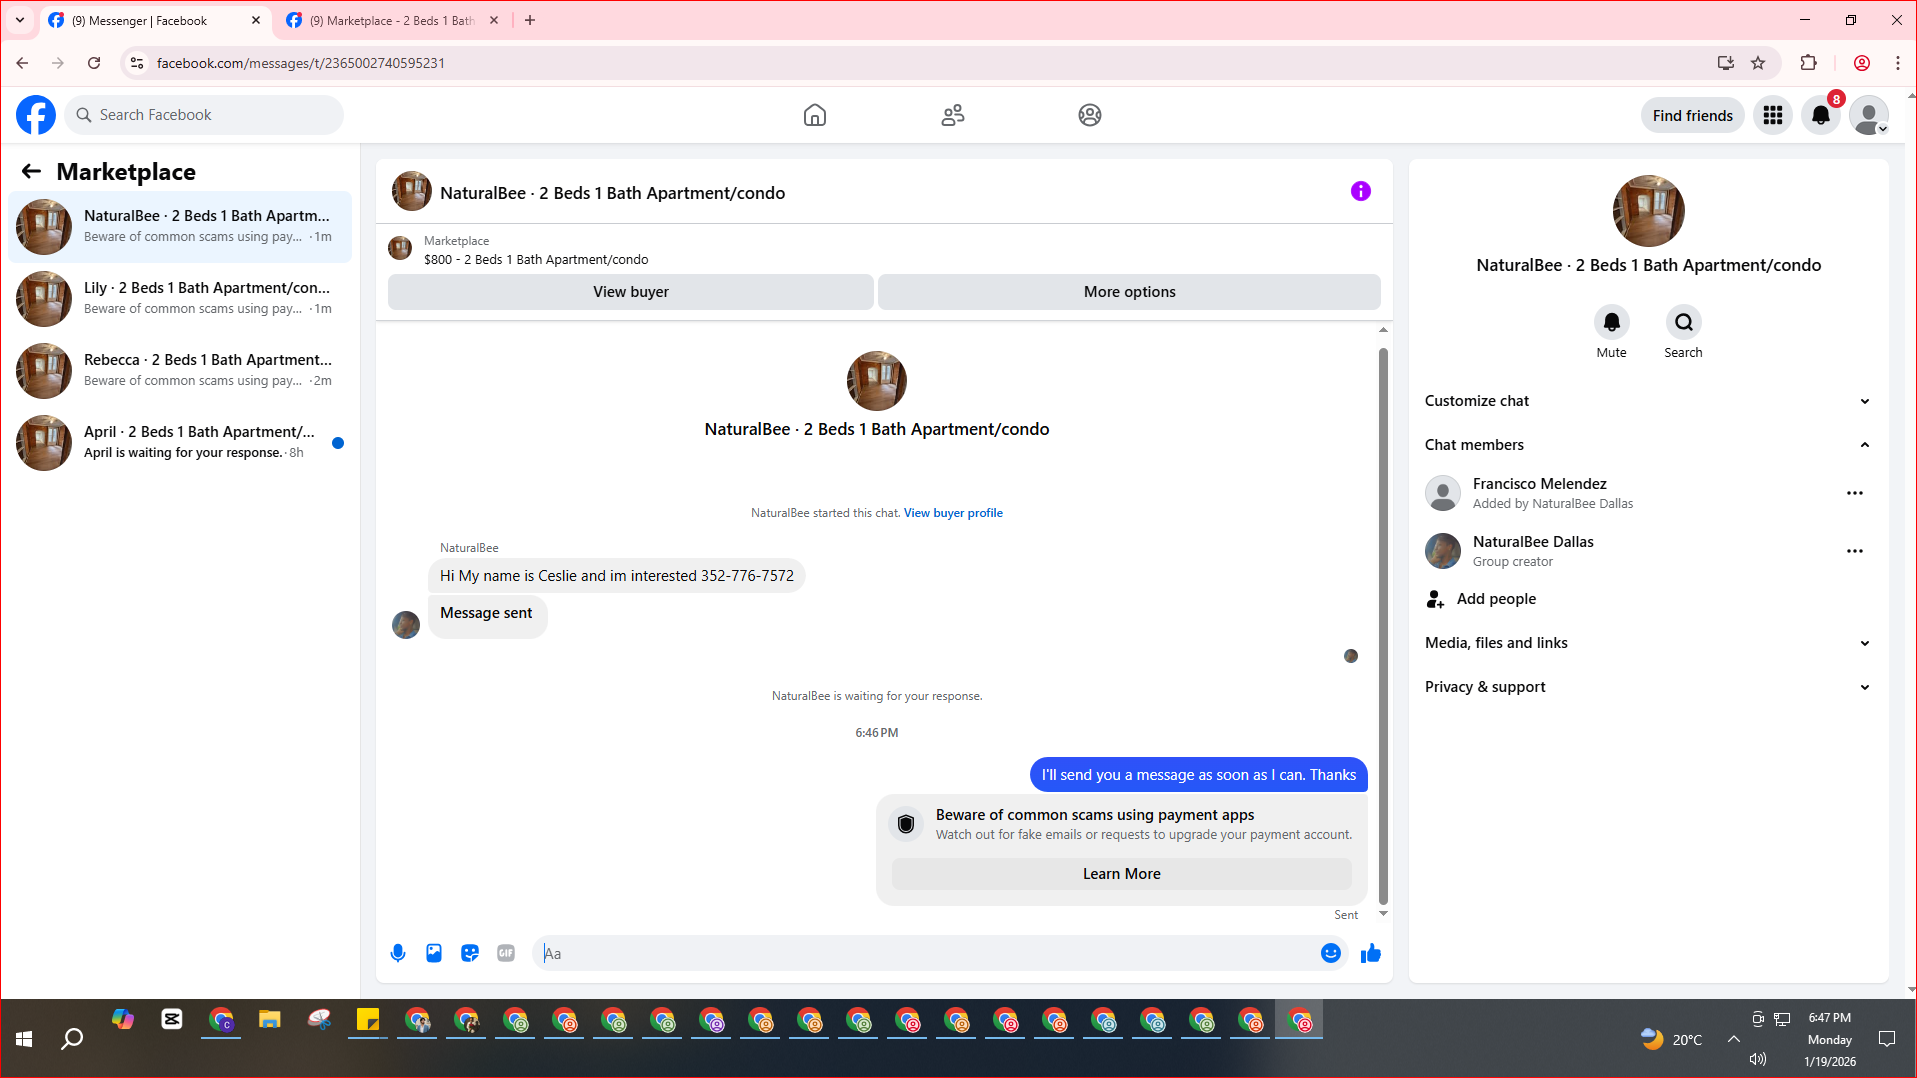1917x1078 pixels.
Task: Choose a GIF icon
Action: [506, 953]
